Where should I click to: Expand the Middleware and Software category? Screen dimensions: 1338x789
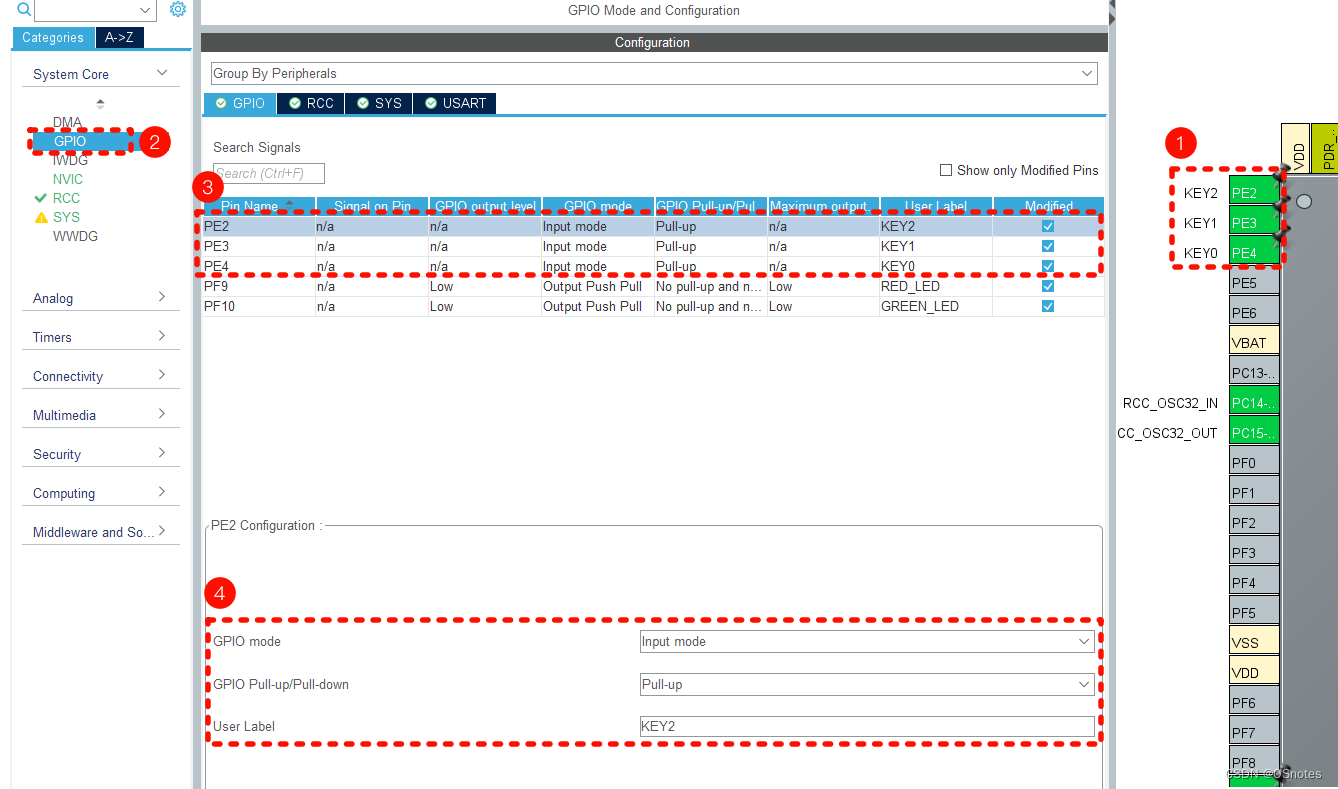click(x=100, y=532)
